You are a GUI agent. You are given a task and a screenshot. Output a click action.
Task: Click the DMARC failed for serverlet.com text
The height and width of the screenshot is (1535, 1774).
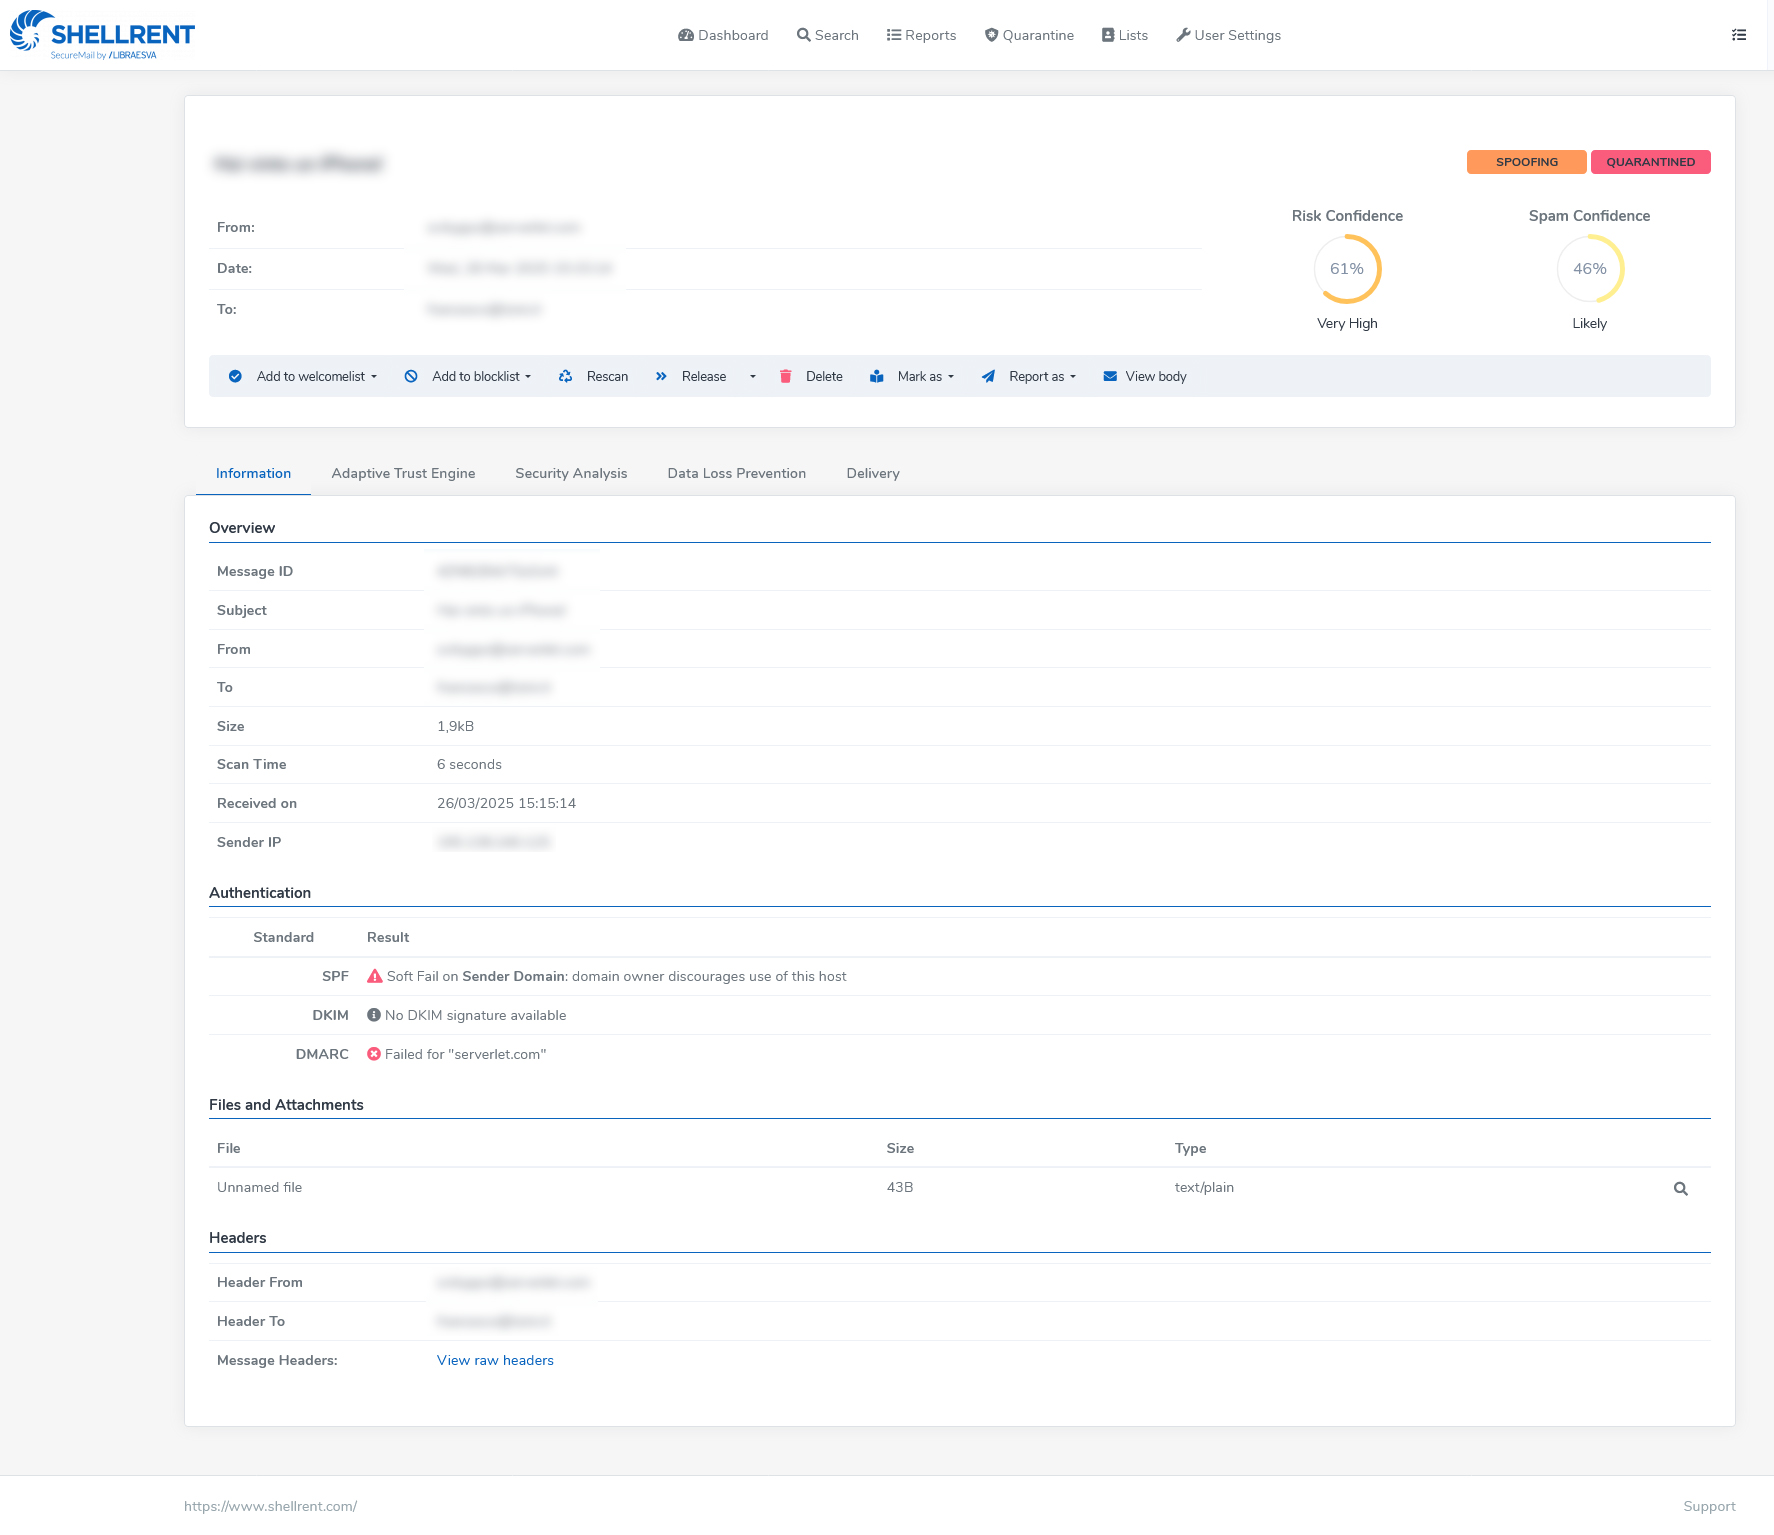pyautogui.click(x=465, y=1055)
